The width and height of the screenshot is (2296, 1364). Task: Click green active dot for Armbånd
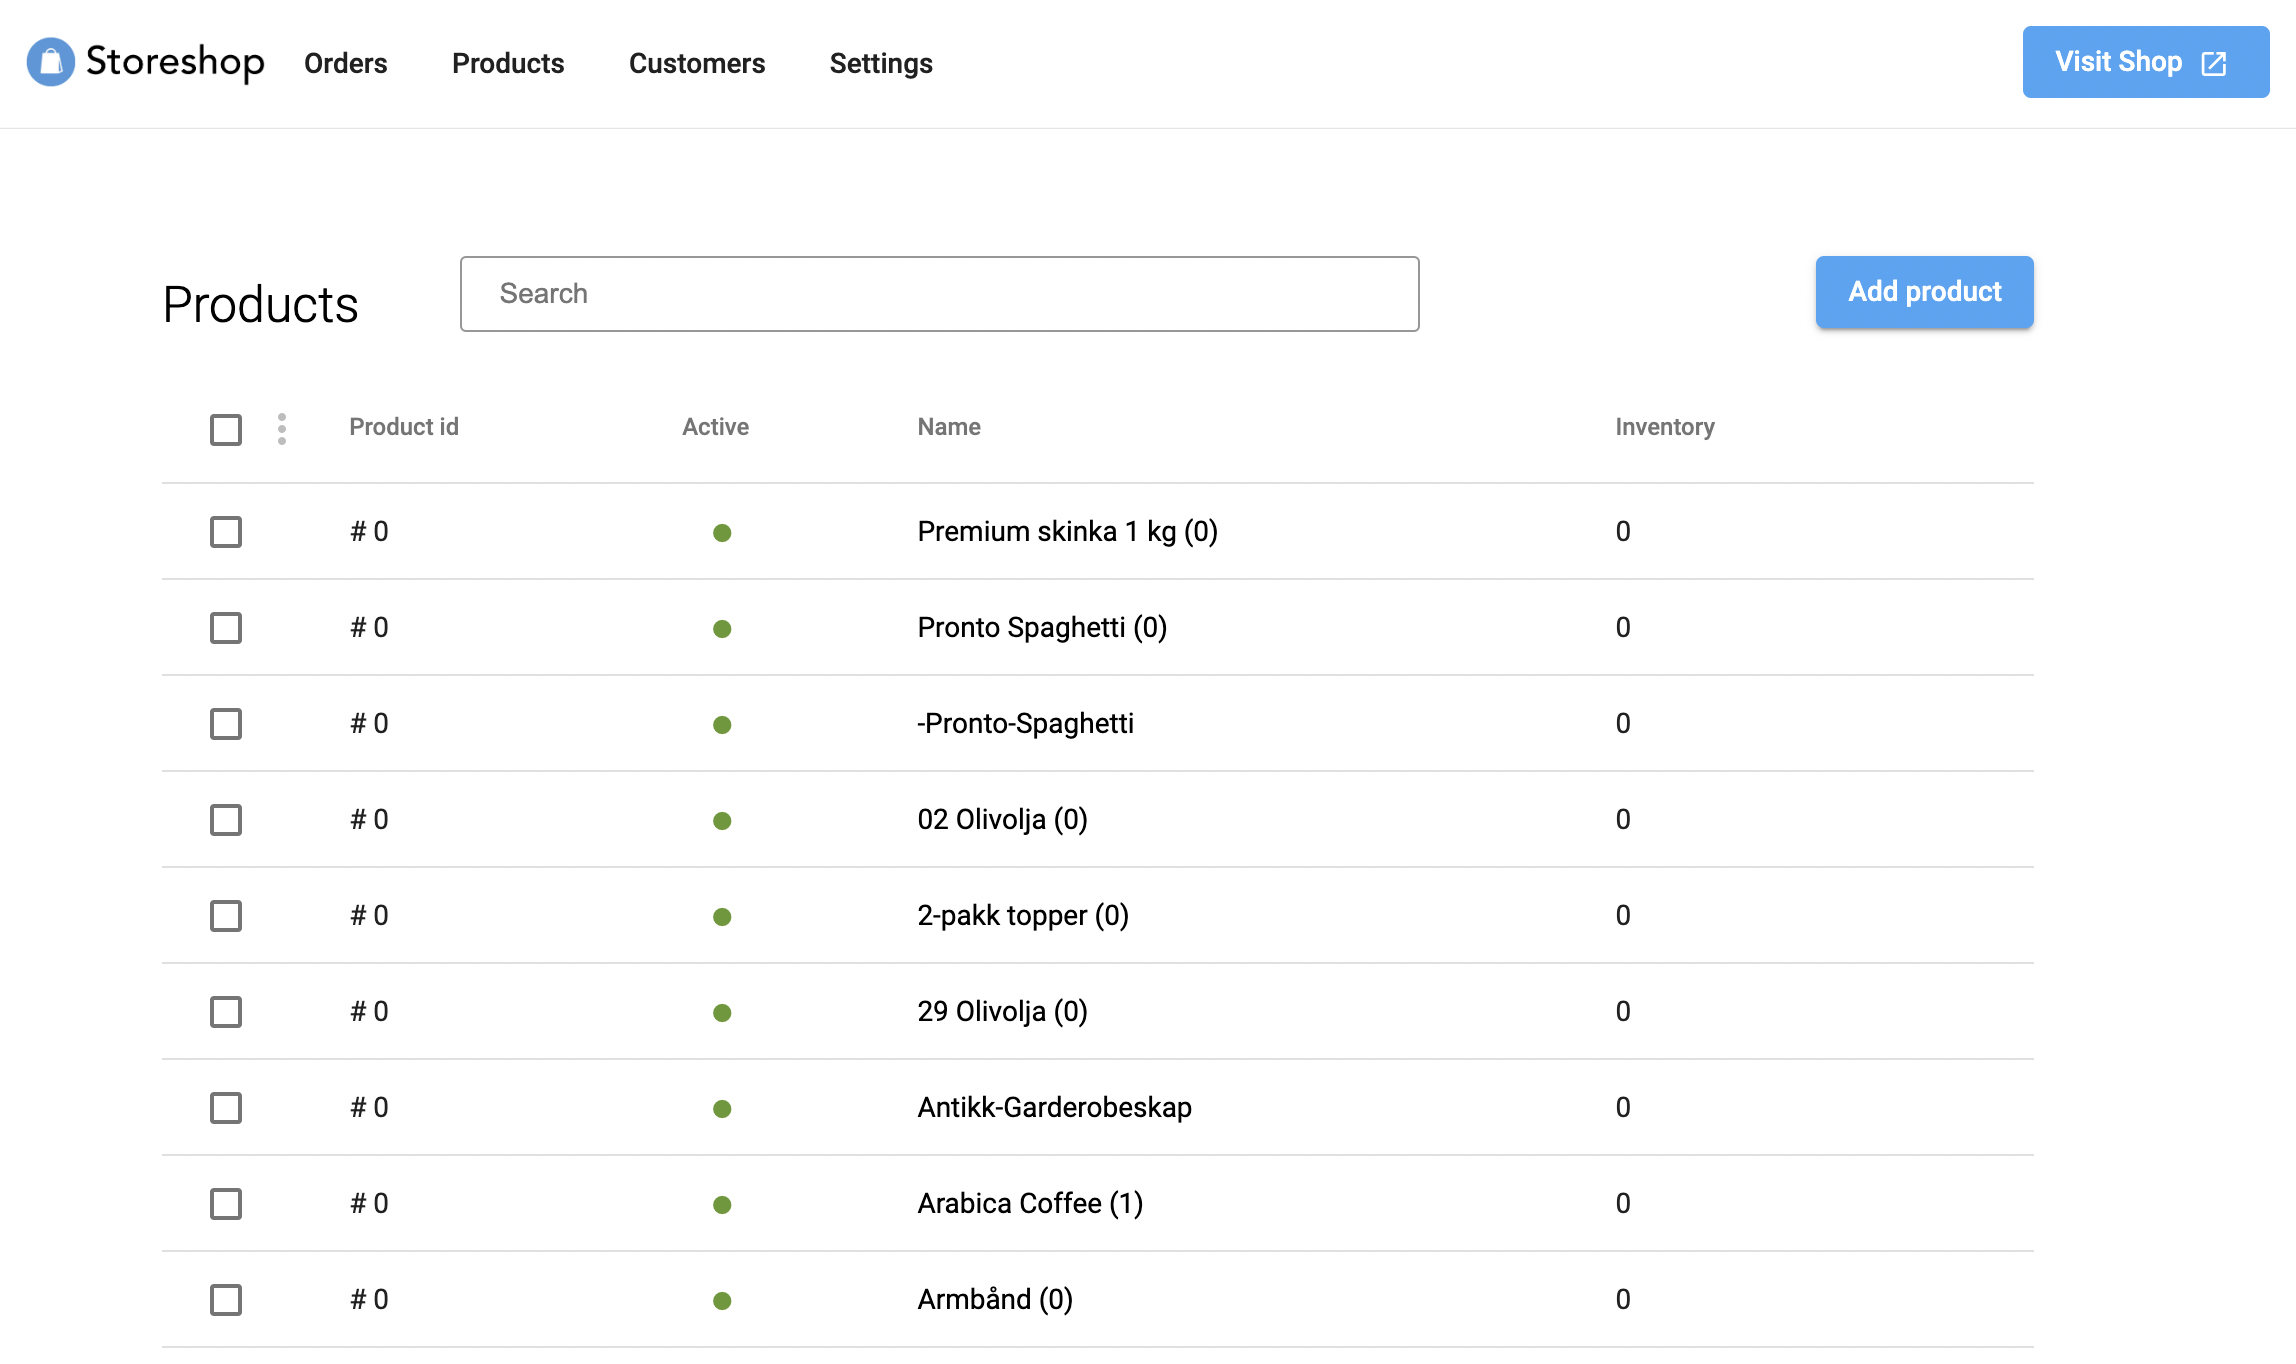point(722,1301)
